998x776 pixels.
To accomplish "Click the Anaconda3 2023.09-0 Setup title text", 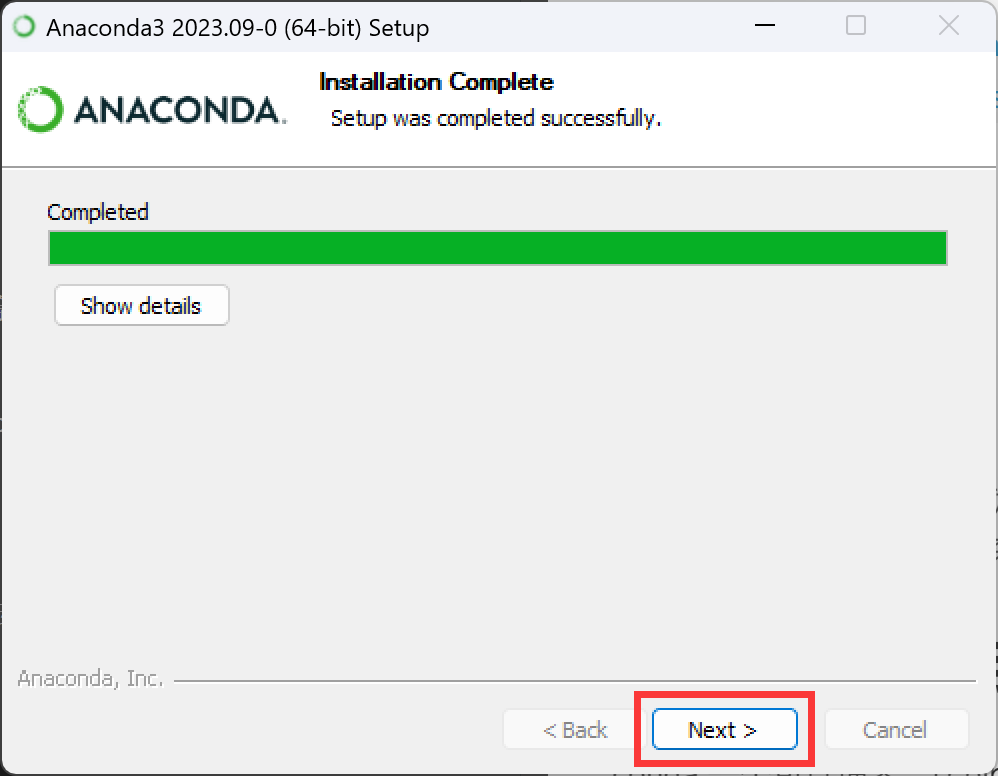I will (x=237, y=28).
